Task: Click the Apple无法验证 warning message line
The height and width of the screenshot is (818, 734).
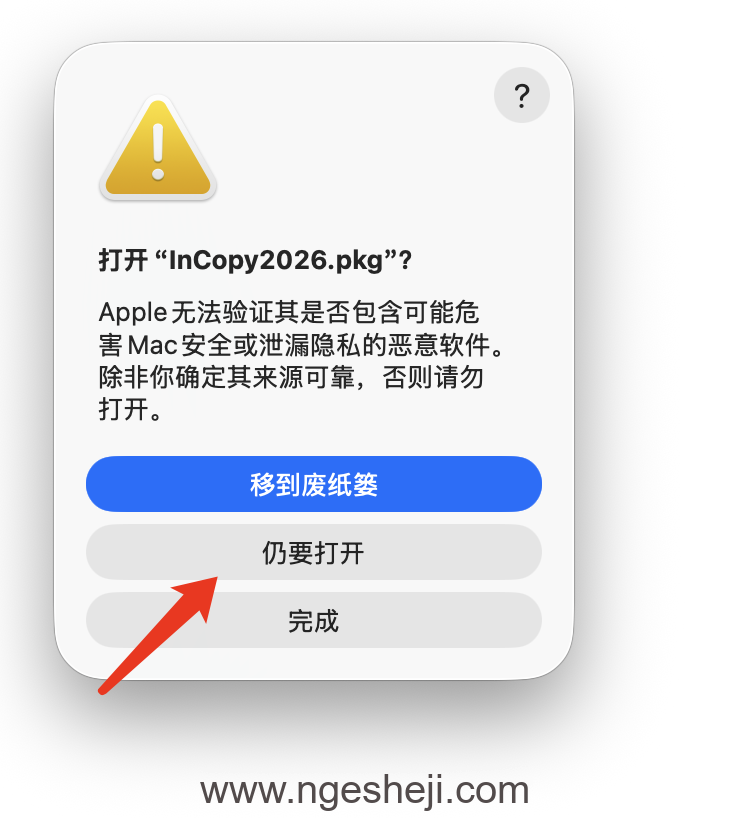Action: click(288, 312)
